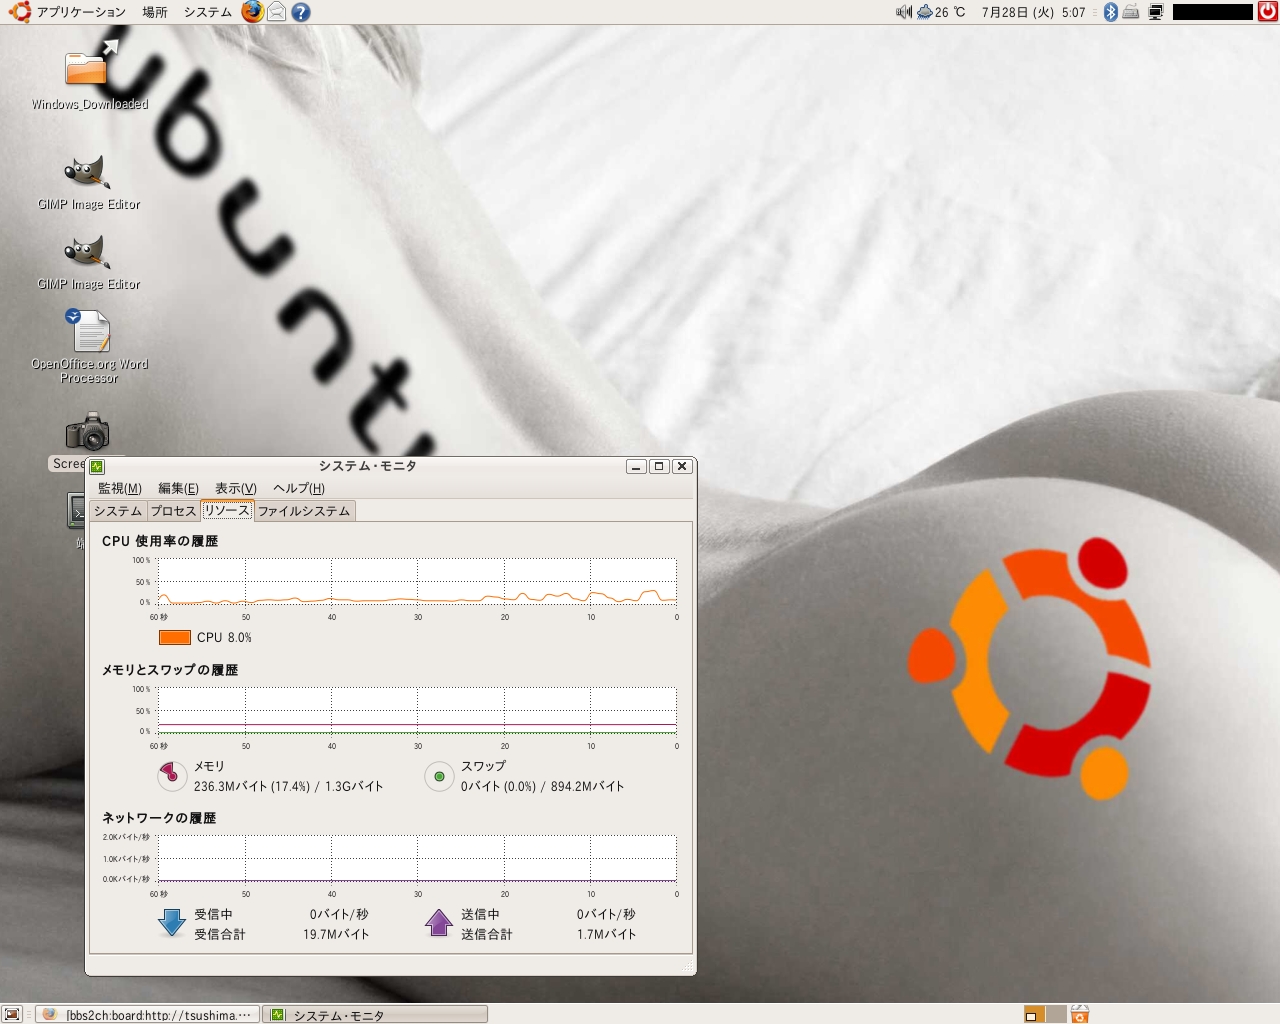The width and height of the screenshot is (1280, 1024).
Task: Click the keyboard indicator tray icon
Action: [1132, 12]
